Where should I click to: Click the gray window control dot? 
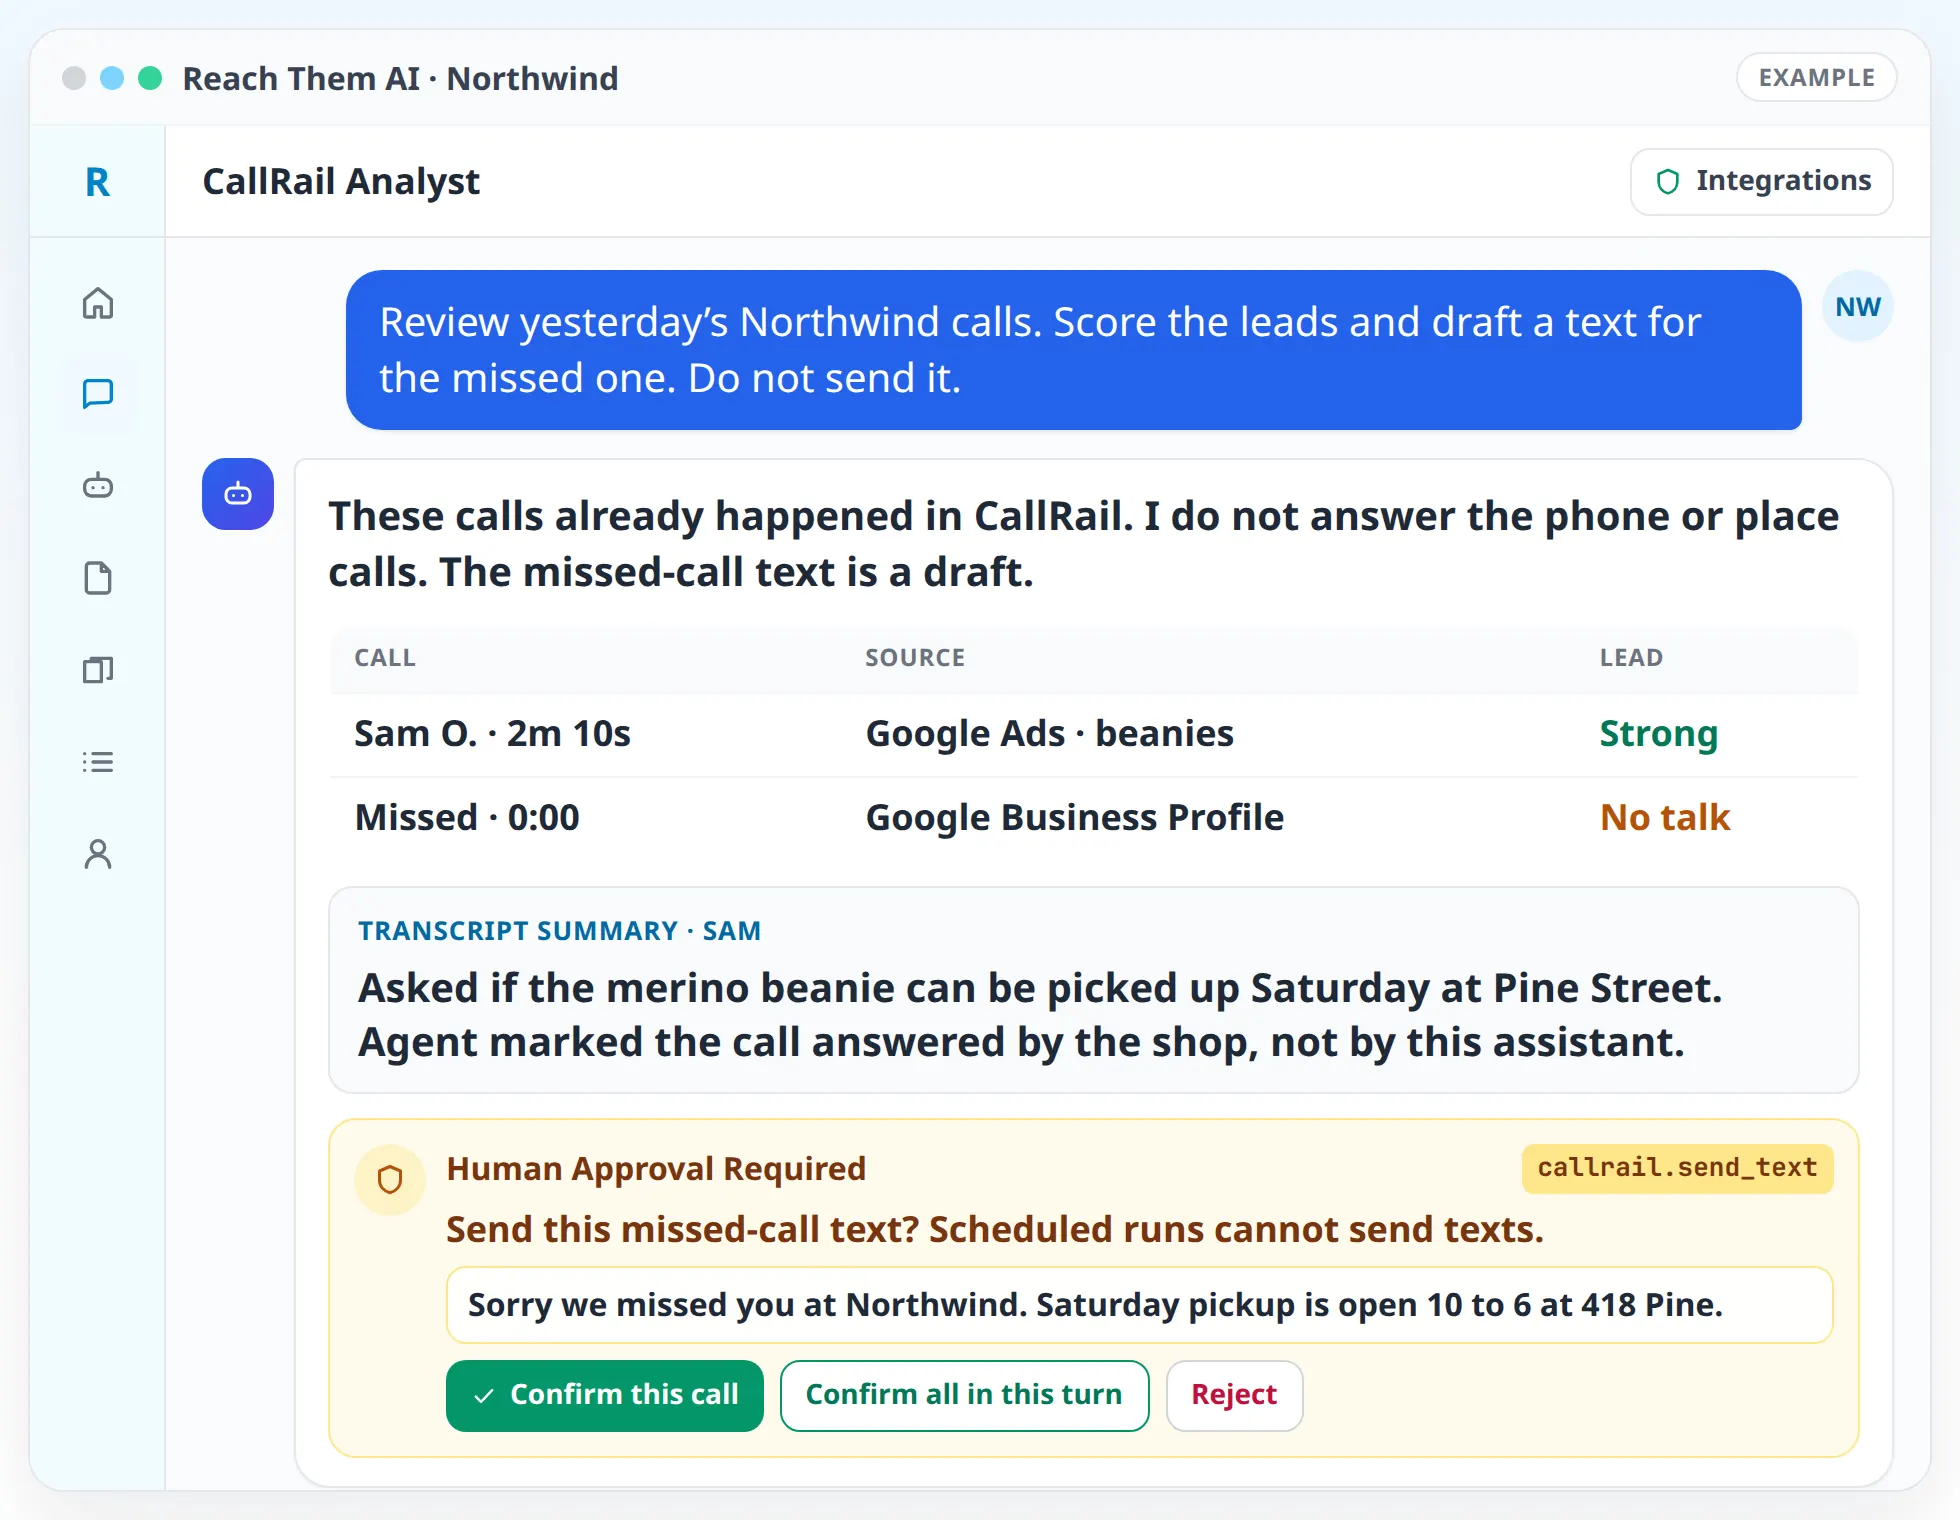pyautogui.click(x=74, y=78)
